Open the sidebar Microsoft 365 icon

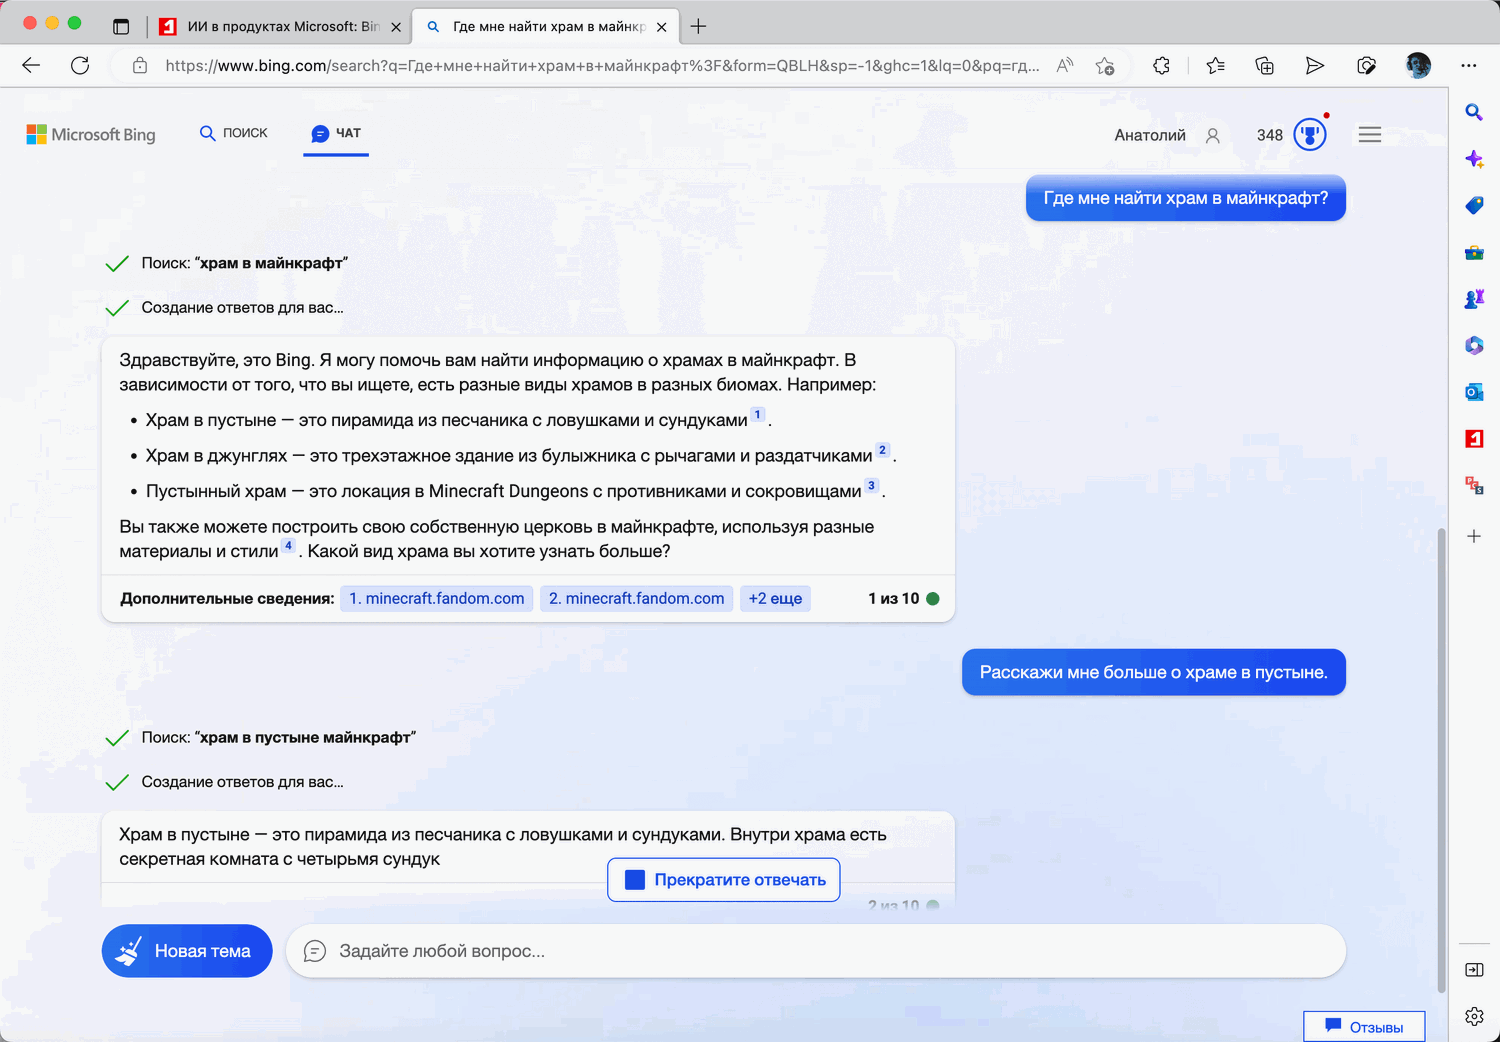click(1474, 345)
